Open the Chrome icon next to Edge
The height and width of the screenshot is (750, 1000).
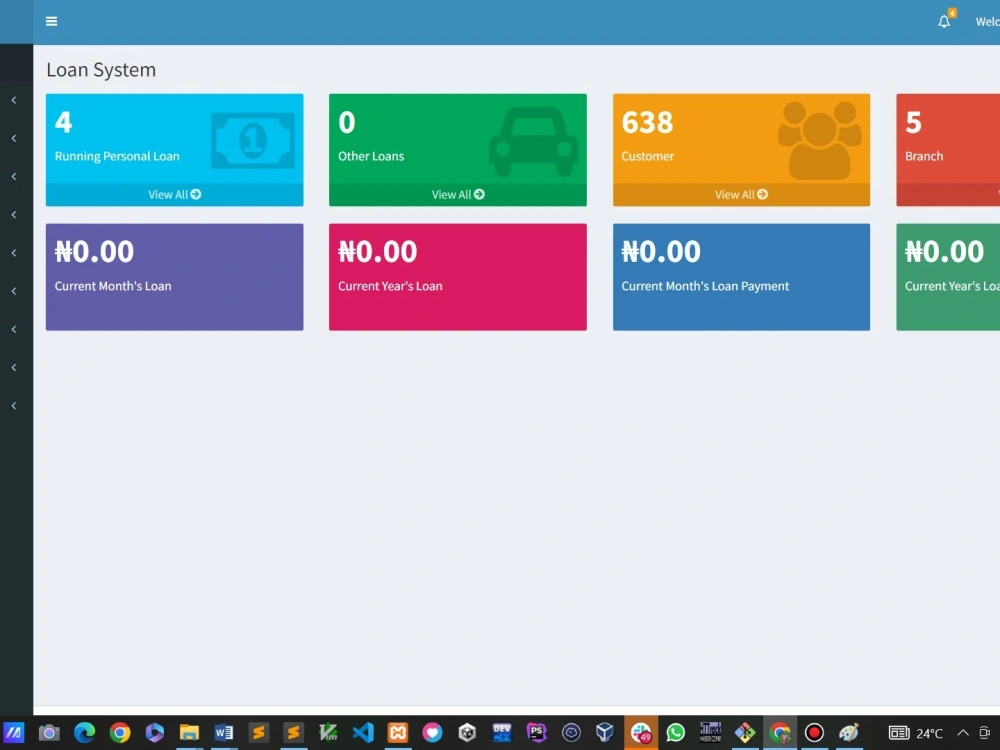pyautogui.click(x=119, y=732)
